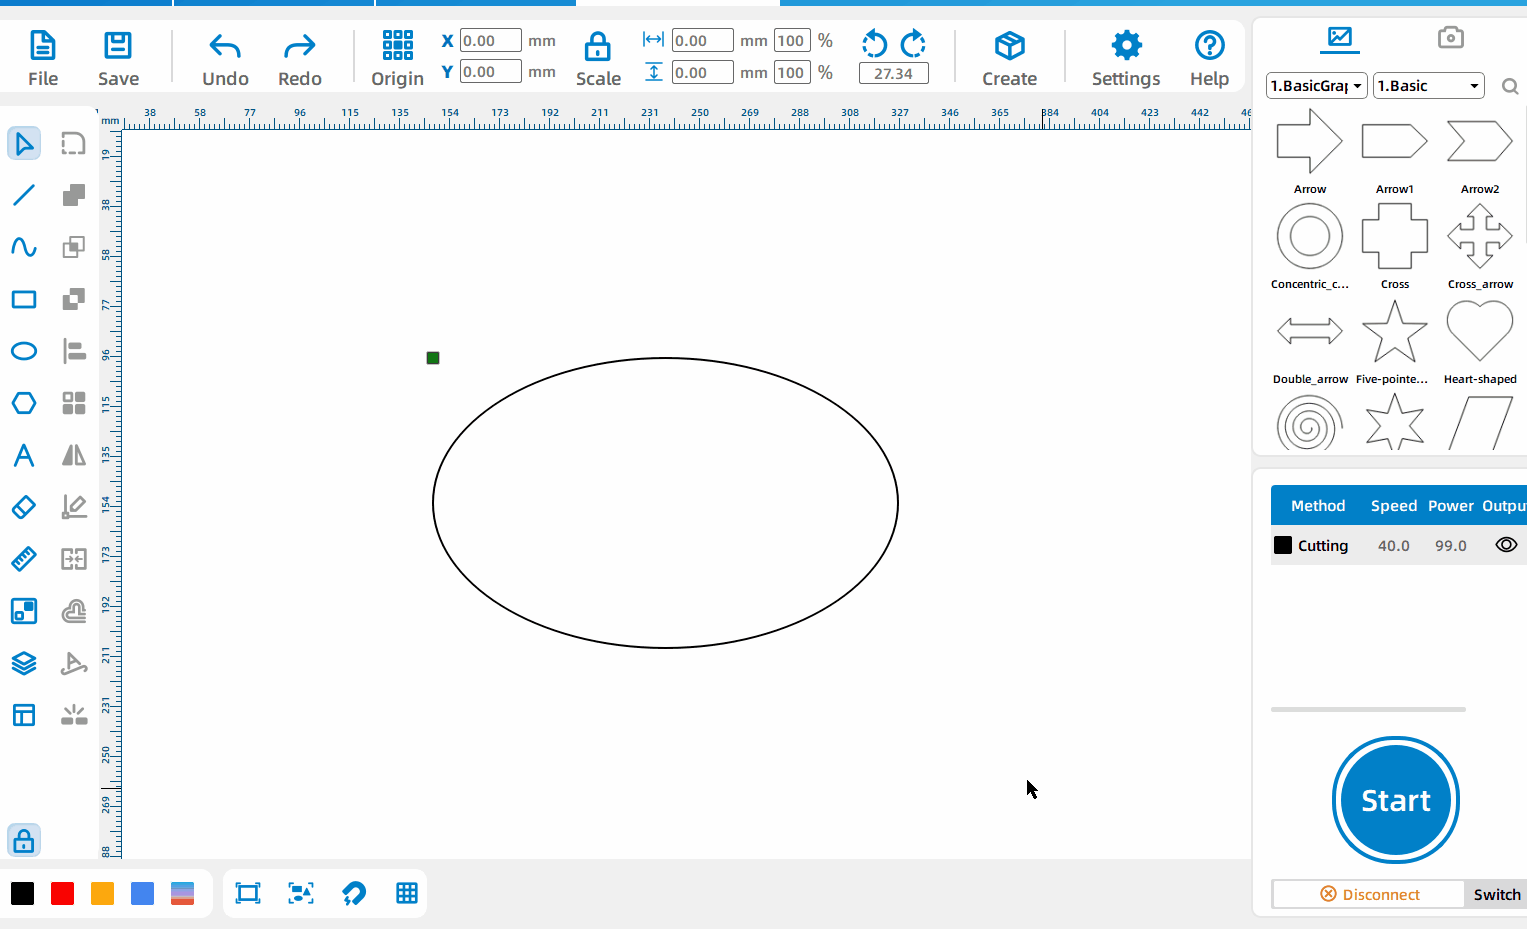Select the Rectangle tool

click(24, 299)
